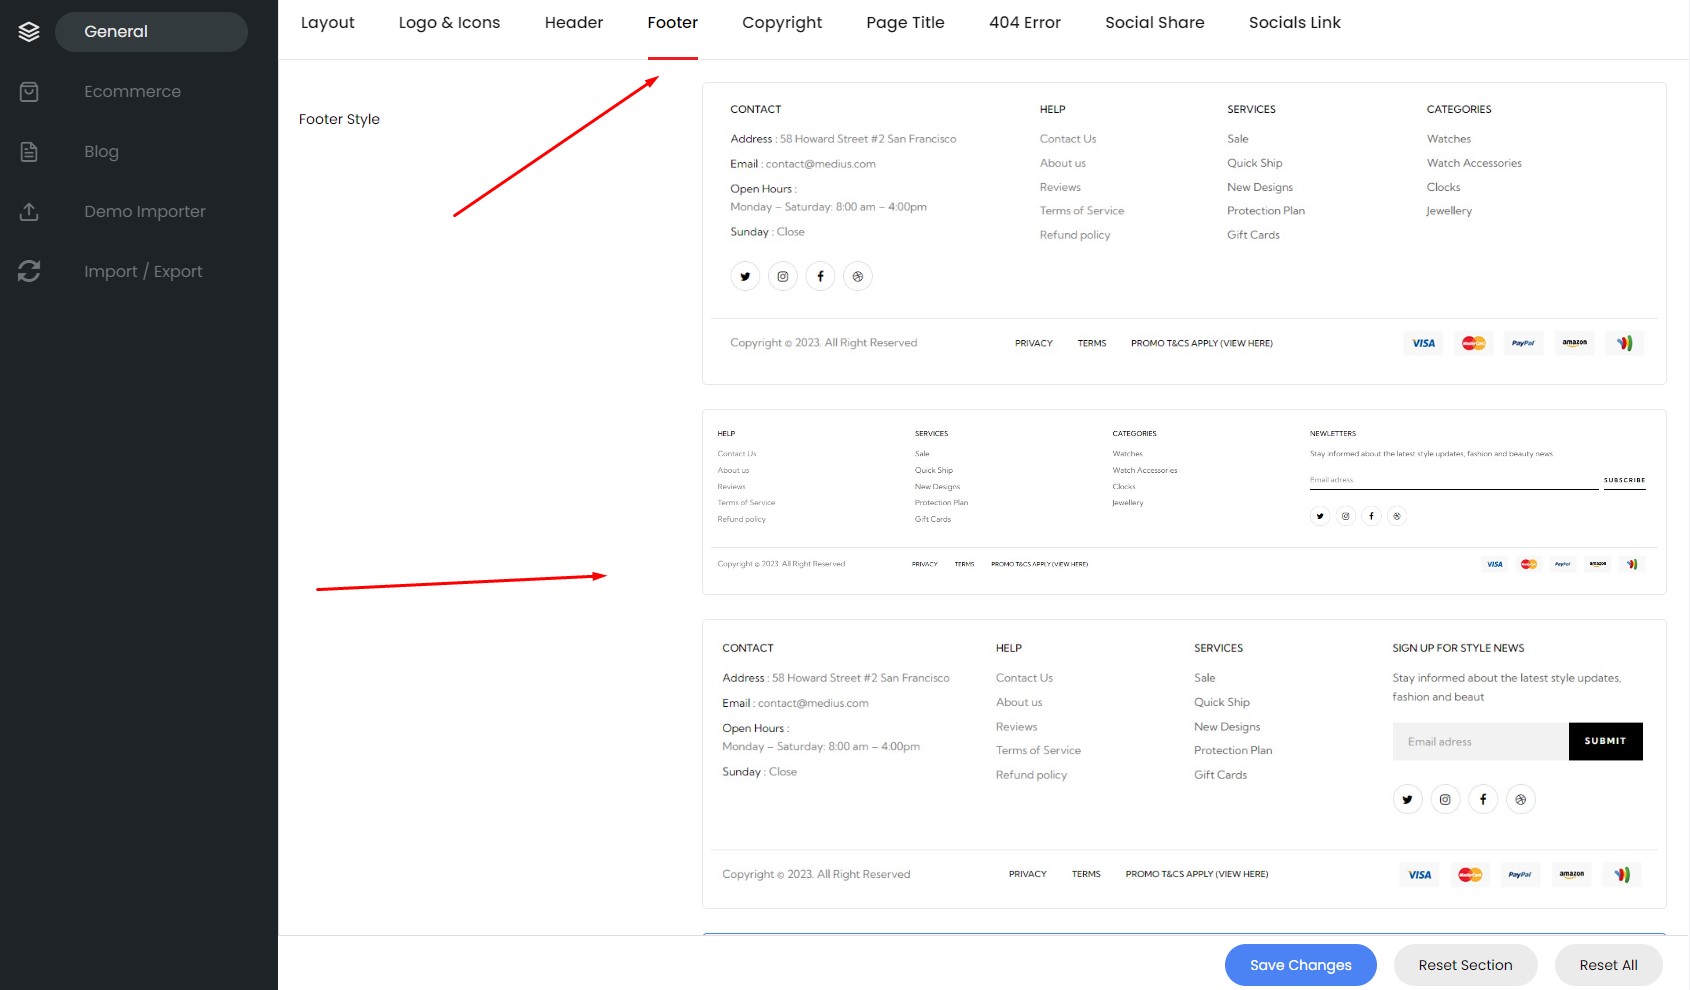This screenshot has width=1690, height=990.
Task: Click the General layers icon in sidebar
Action: (x=29, y=32)
